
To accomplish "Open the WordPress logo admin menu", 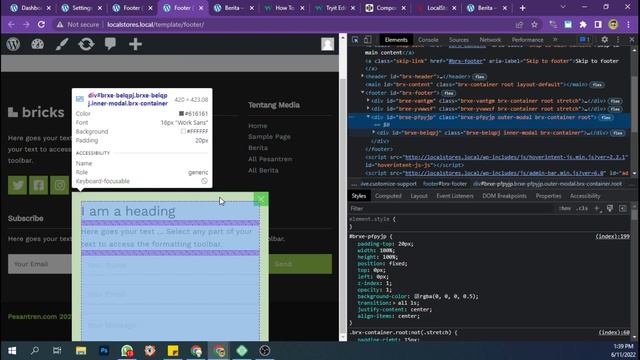I will coord(13,44).
